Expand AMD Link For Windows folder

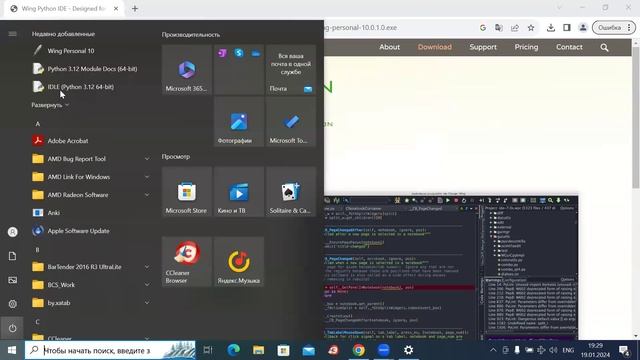click(x=91, y=177)
